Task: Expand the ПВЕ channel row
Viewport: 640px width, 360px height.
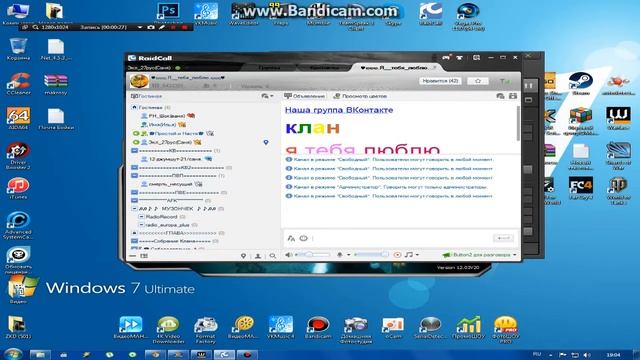Action: click(134, 192)
